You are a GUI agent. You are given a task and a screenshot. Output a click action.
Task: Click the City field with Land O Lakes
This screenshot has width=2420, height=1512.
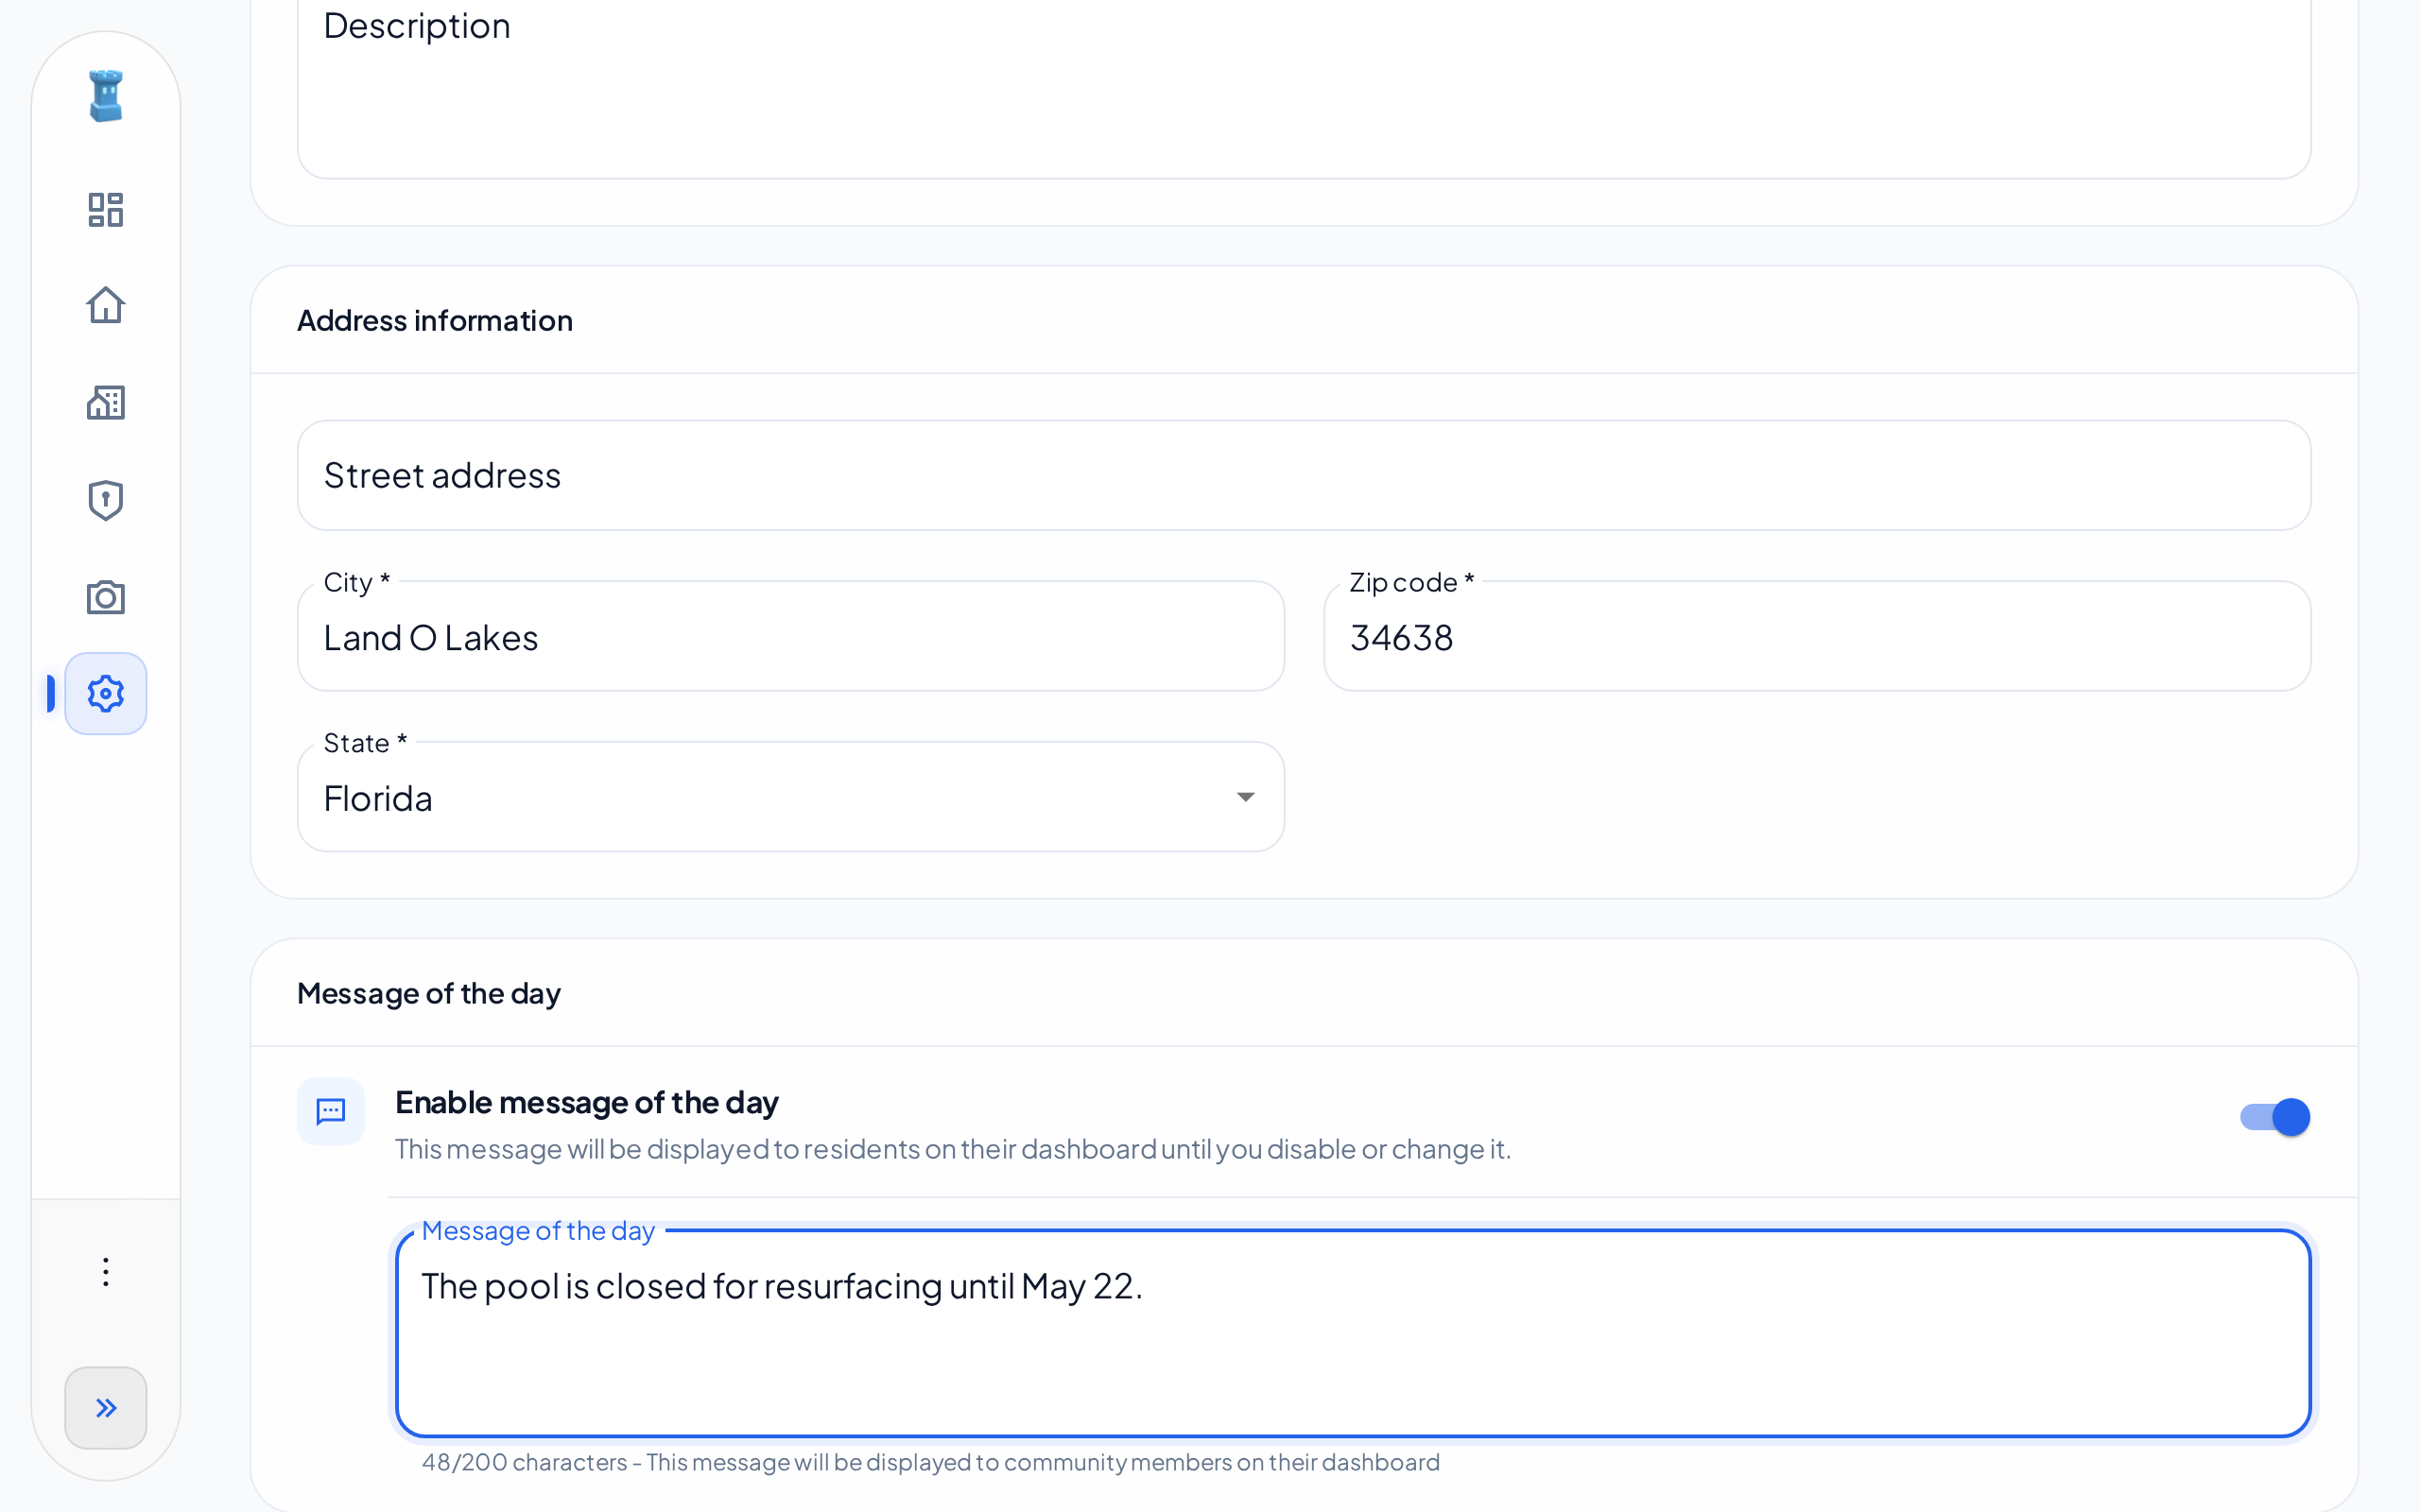791,637
